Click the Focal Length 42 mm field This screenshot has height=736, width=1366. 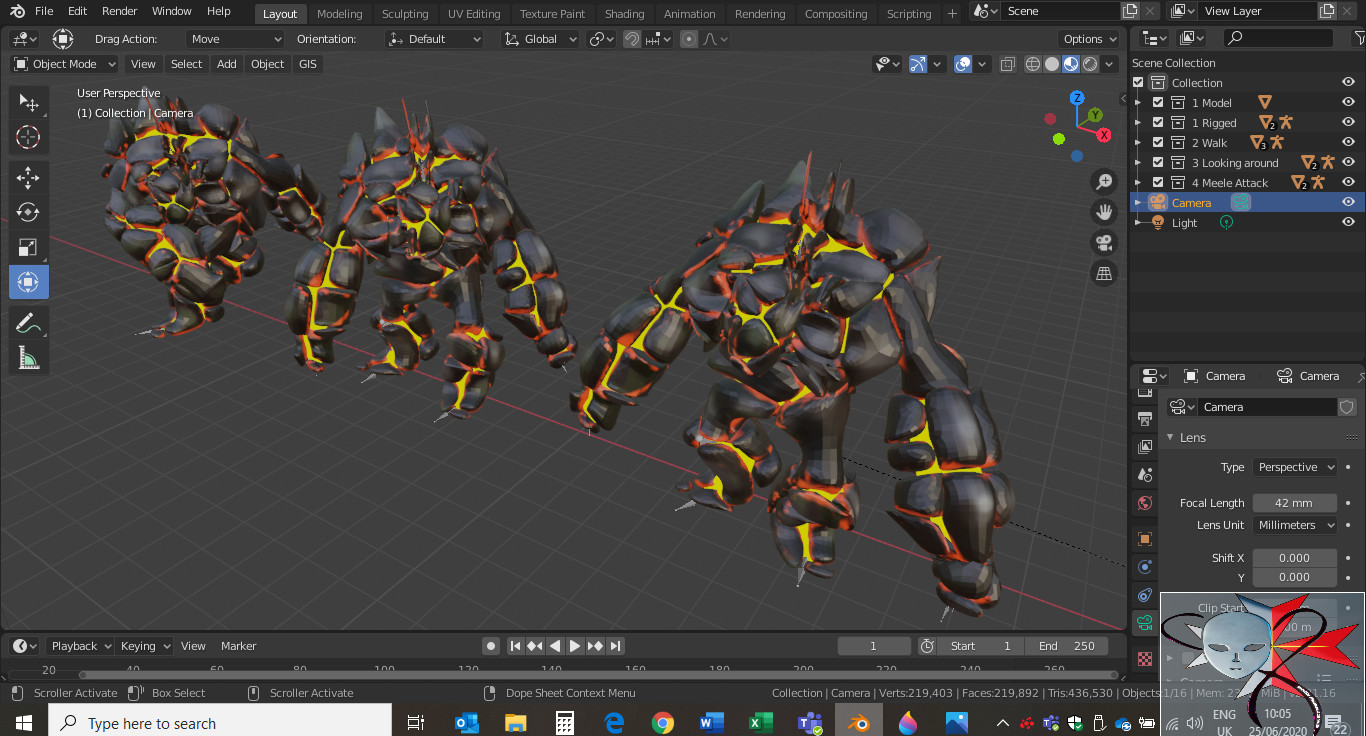point(1294,503)
